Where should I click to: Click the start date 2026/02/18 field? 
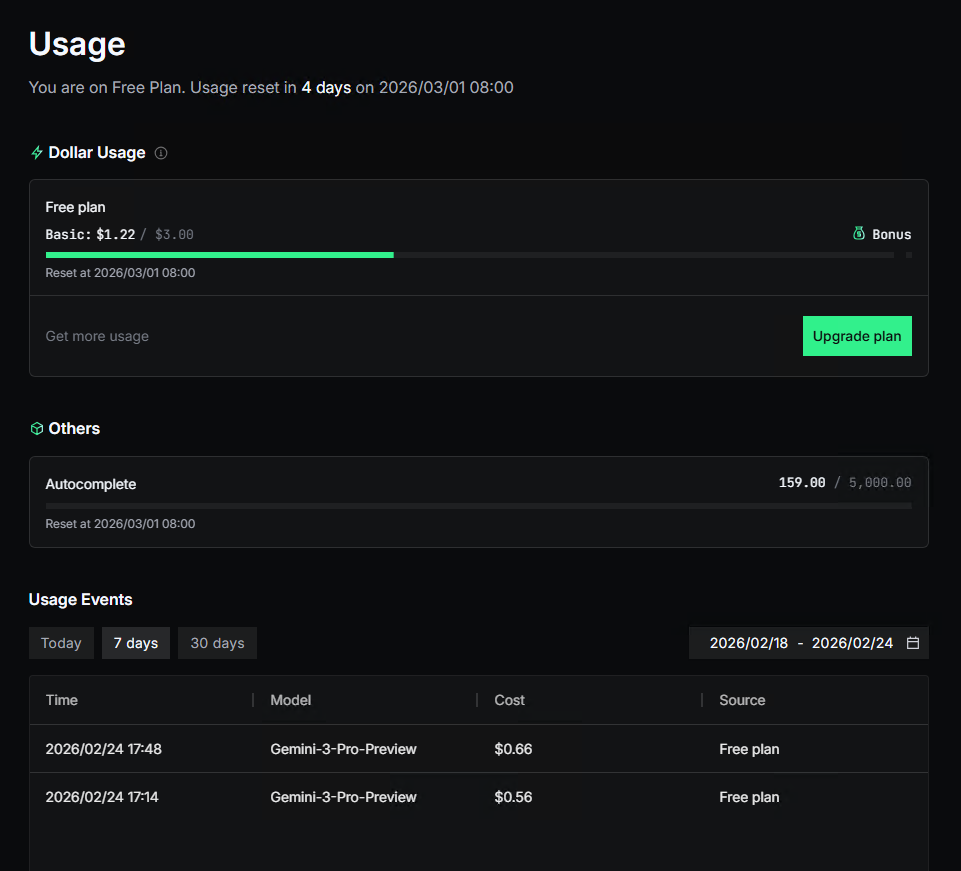(x=748, y=643)
